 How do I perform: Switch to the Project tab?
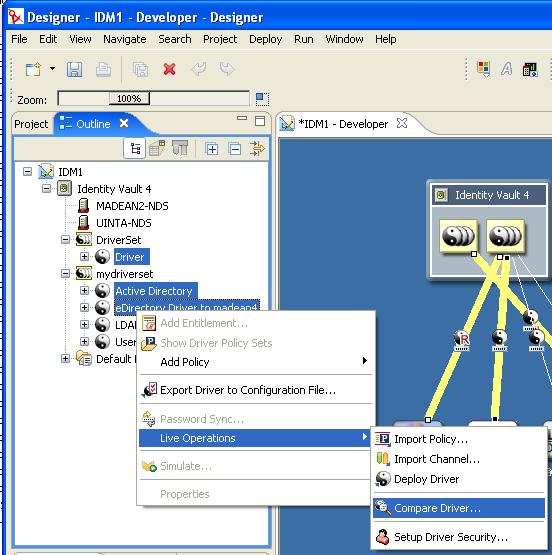coord(31,124)
